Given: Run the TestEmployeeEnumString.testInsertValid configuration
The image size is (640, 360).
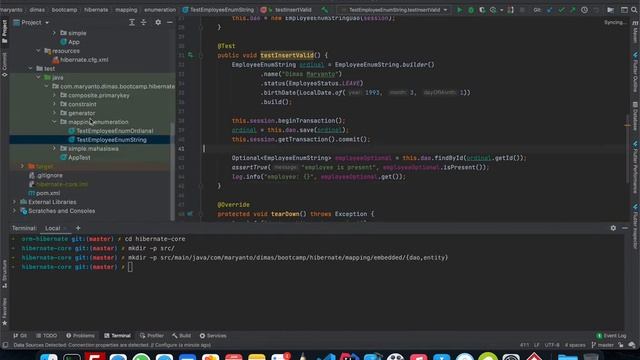Looking at the screenshot, I should click(x=459, y=10).
